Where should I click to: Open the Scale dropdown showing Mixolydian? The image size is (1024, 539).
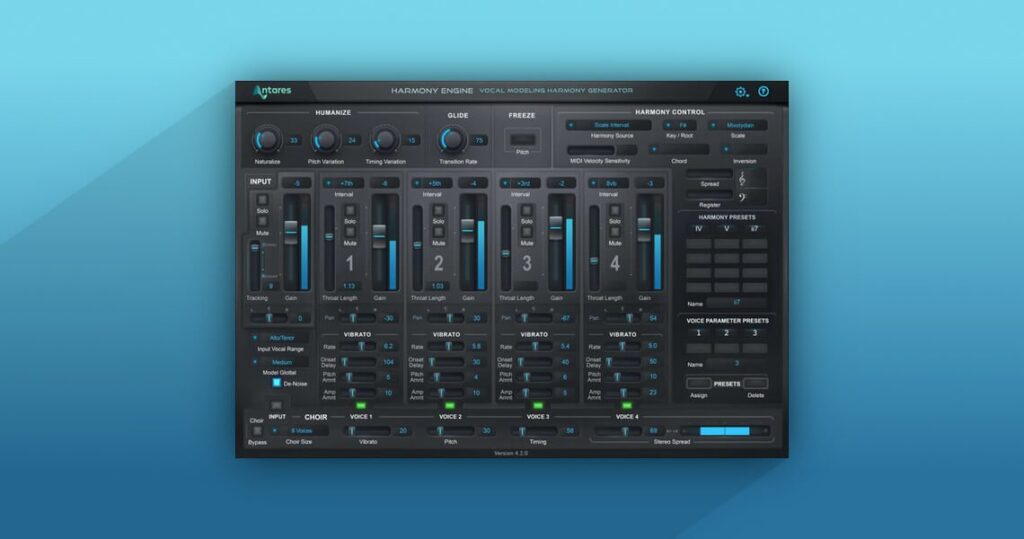coord(738,125)
